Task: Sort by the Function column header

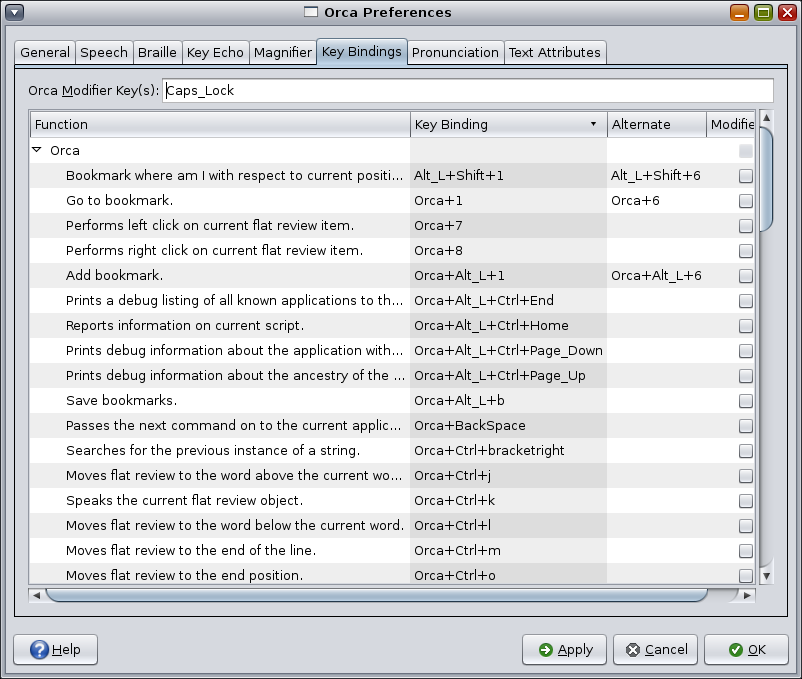Action: pos(220,125)
